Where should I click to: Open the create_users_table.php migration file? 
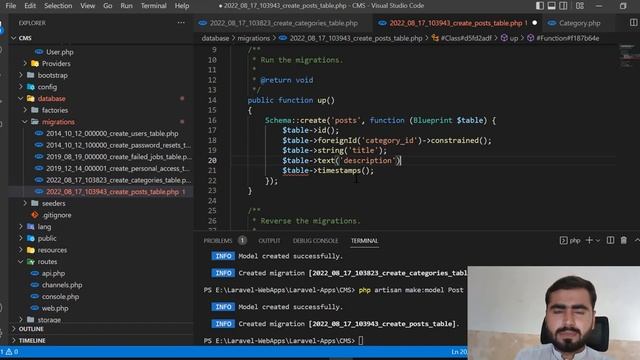(x=112, y=133)
